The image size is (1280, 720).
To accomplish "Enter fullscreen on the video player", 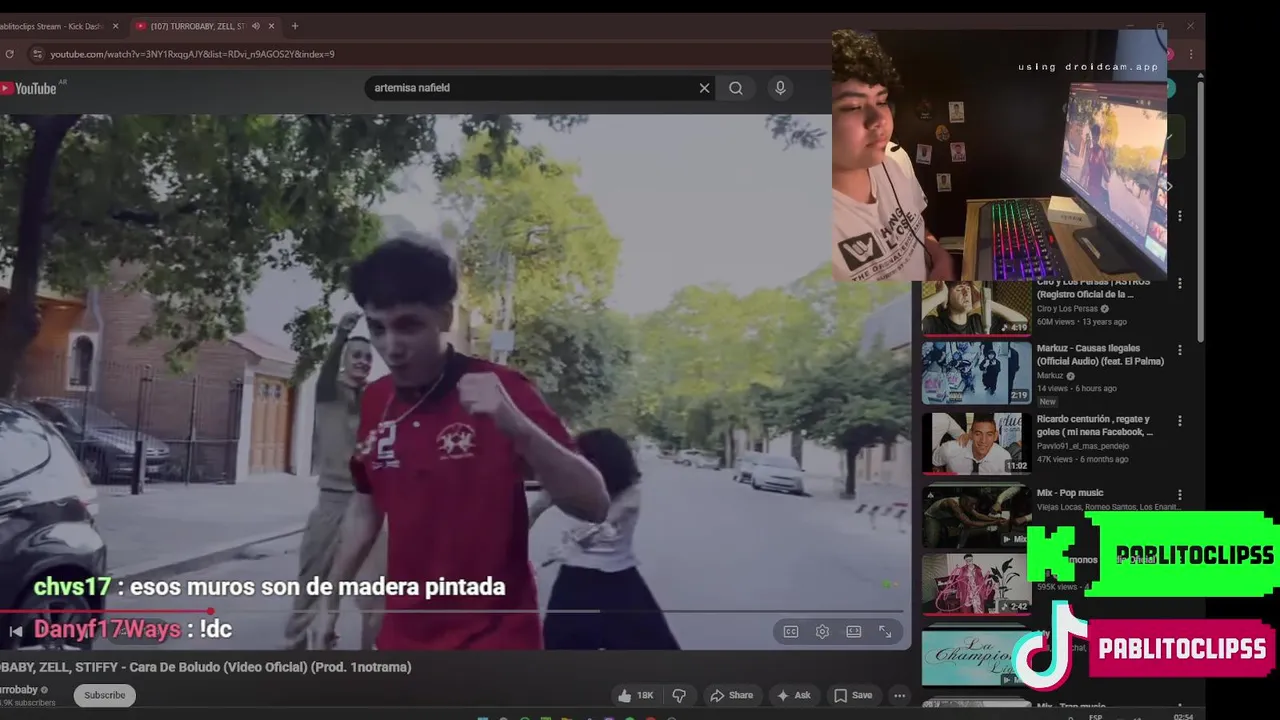I will [885, 632].
